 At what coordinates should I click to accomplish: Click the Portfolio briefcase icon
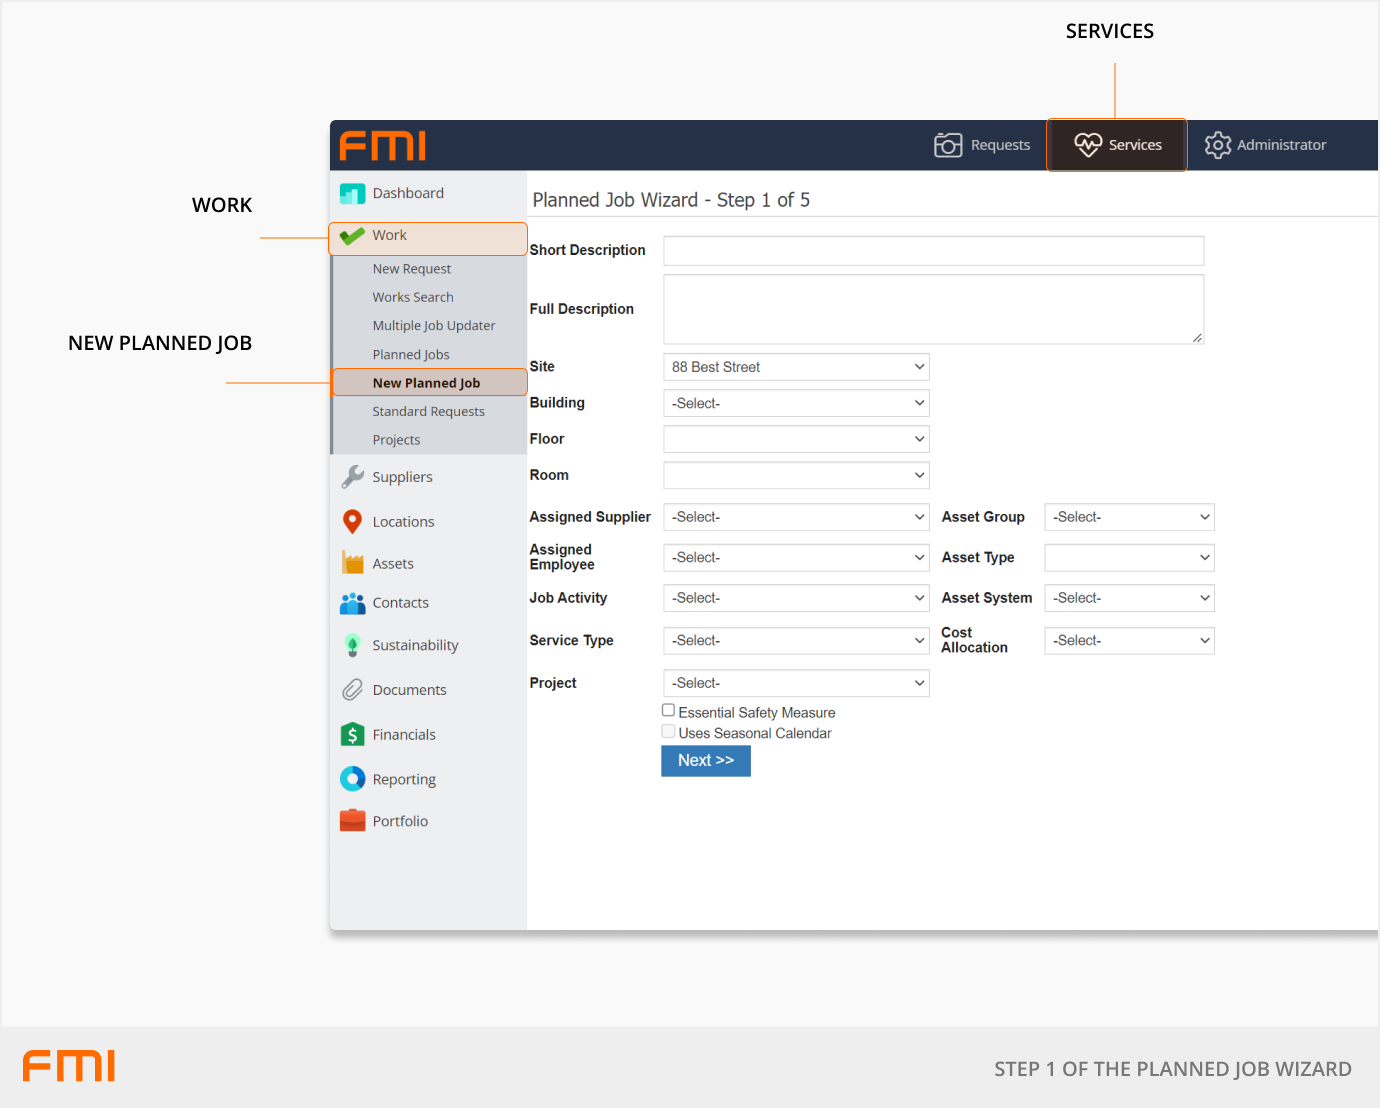352,821
